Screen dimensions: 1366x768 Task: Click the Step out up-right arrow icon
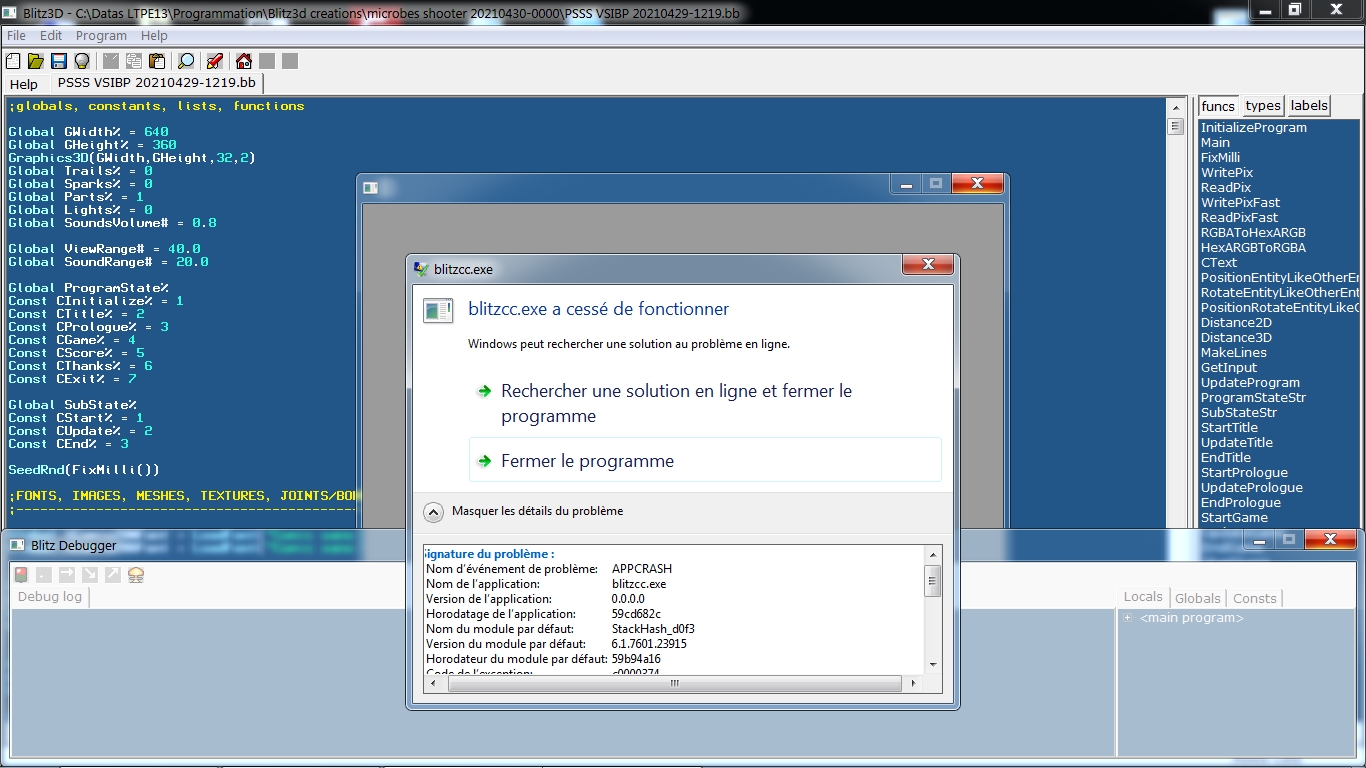113,575
